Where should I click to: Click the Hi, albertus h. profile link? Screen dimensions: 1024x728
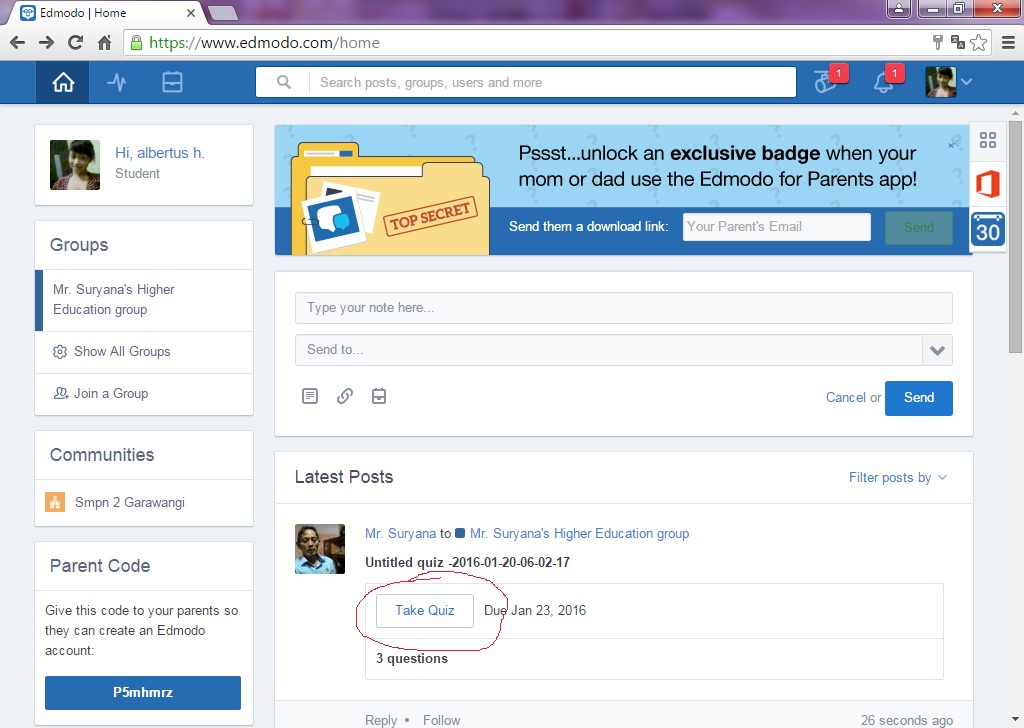coord(159,153)
